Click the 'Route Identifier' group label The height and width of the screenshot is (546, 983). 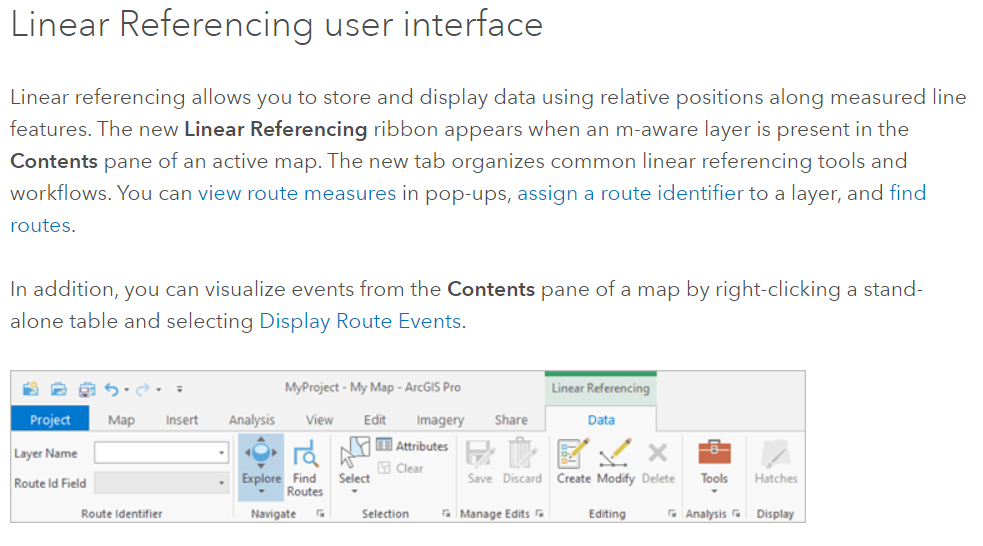[122, 513]
